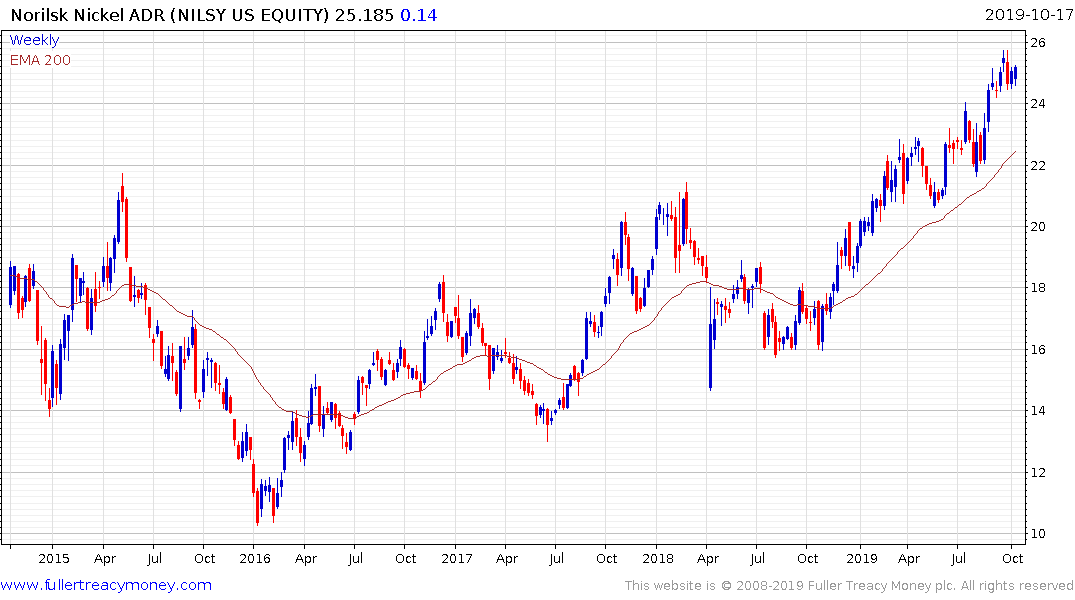This screenshot has width=1075, height=600.
Task: Click the 2018 year label on time axis
Action: (x=658, y=558)
